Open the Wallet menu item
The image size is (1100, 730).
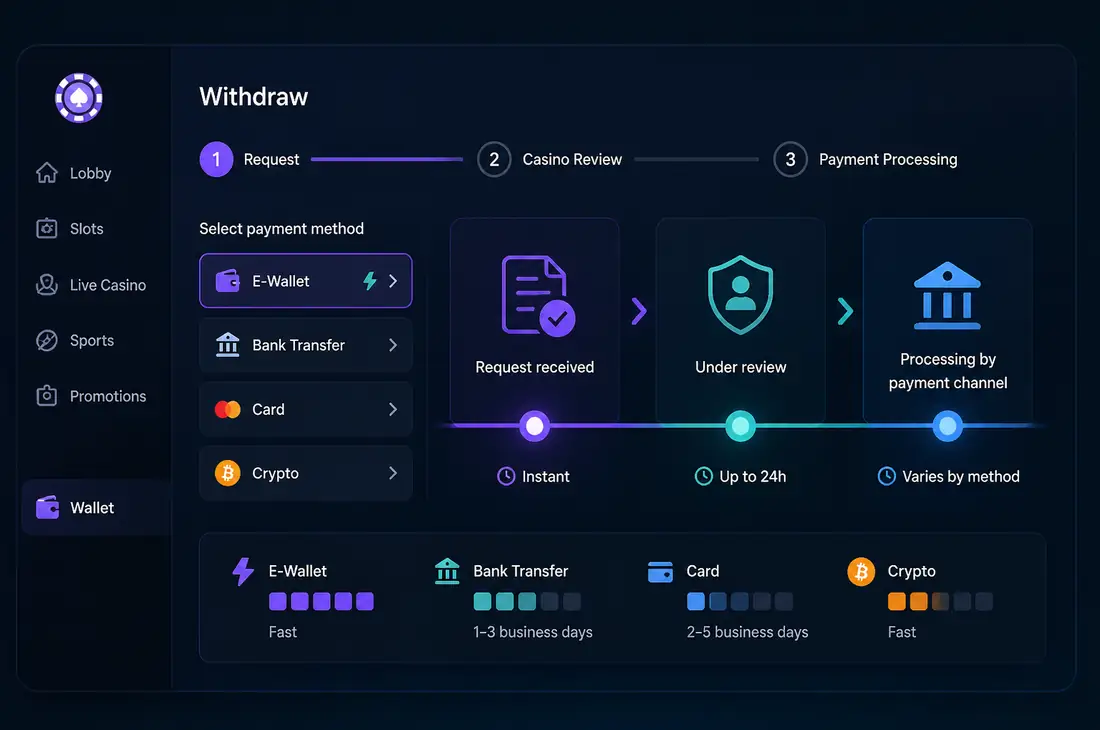(96, 508)
